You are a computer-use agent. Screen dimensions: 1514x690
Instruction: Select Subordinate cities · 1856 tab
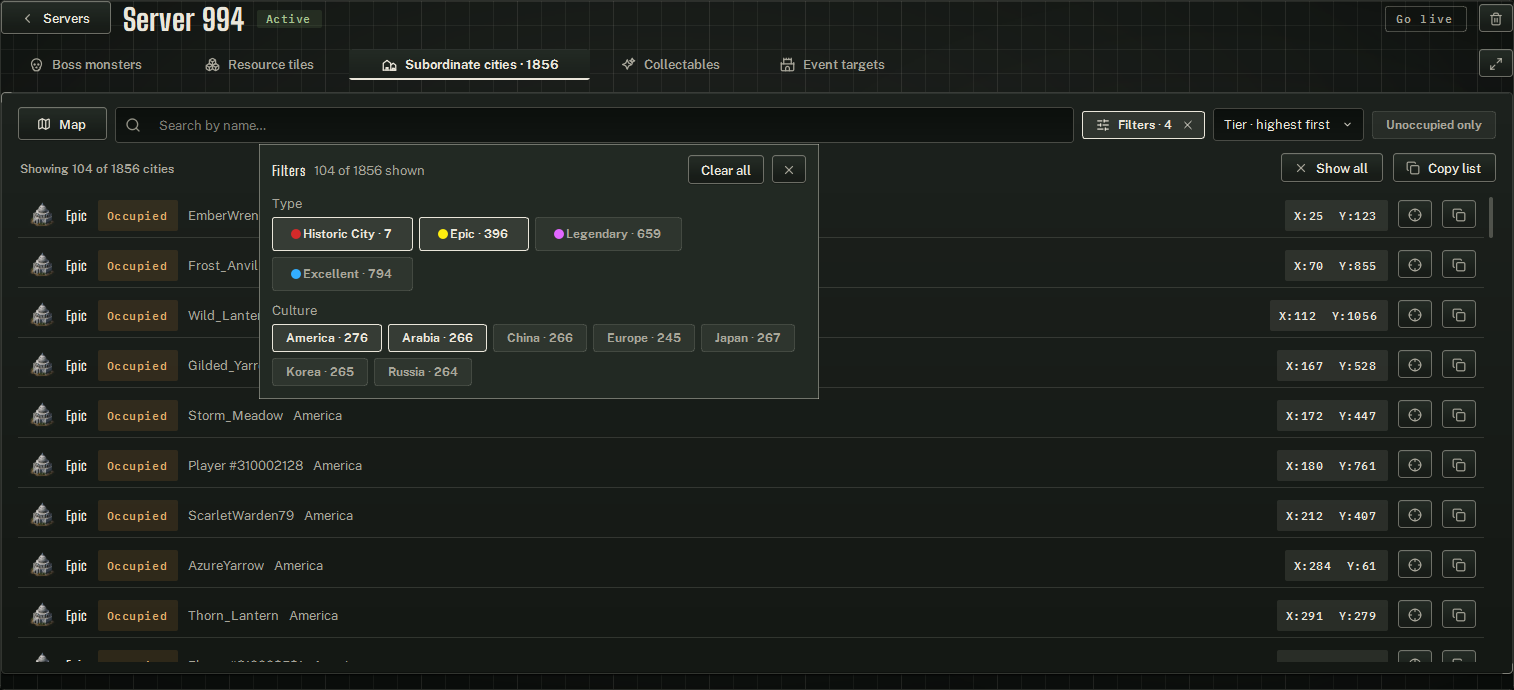[469, 64]
